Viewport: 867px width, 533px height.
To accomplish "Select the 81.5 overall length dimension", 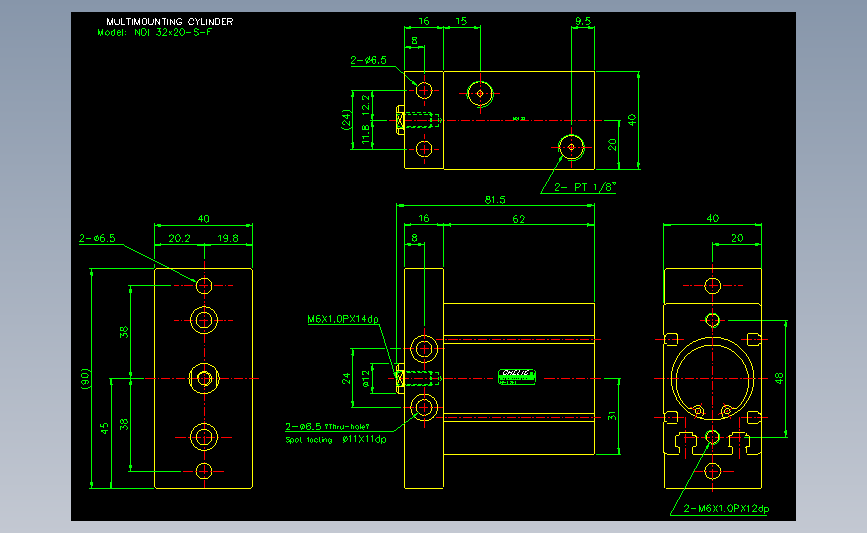I will pos(495,200).
